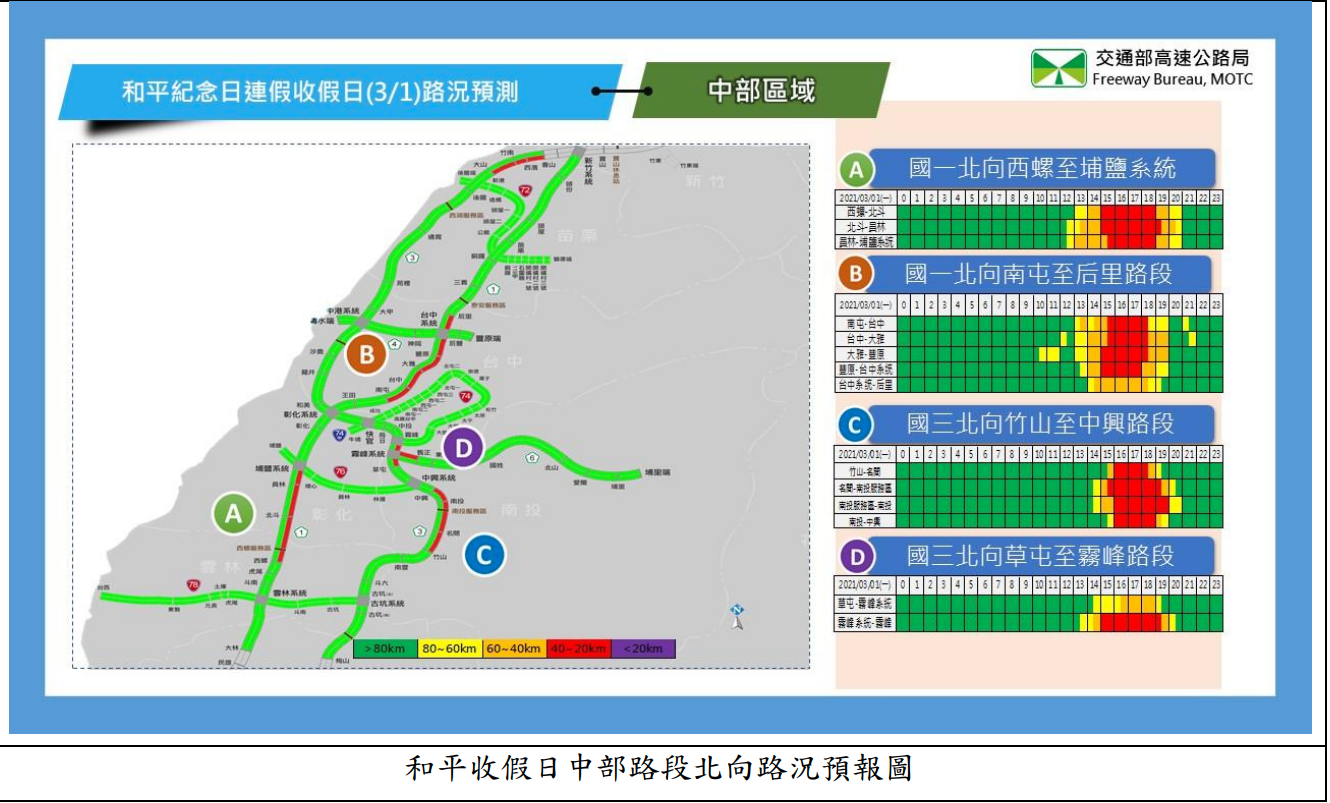Click the 交通部高速公路局 name text
This screenshot has height=803, width=1330.
(x=1173, y=58)
